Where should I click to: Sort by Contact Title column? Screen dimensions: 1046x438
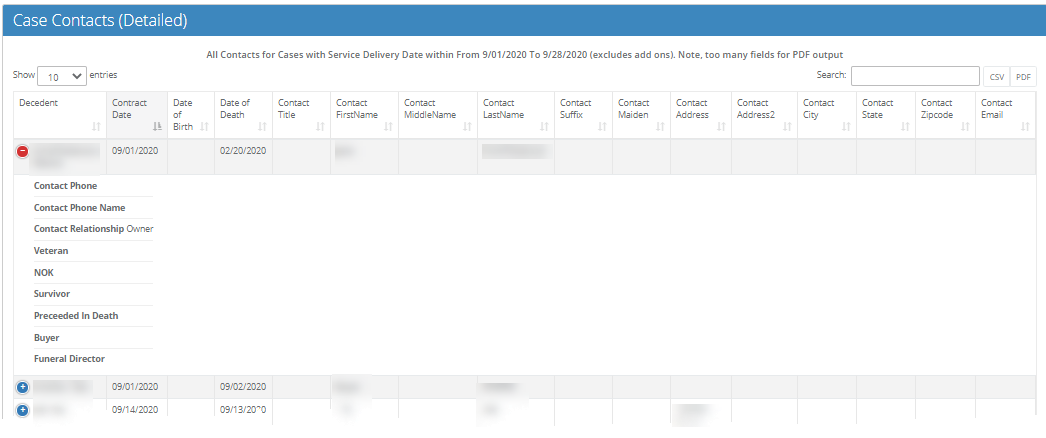300,114
